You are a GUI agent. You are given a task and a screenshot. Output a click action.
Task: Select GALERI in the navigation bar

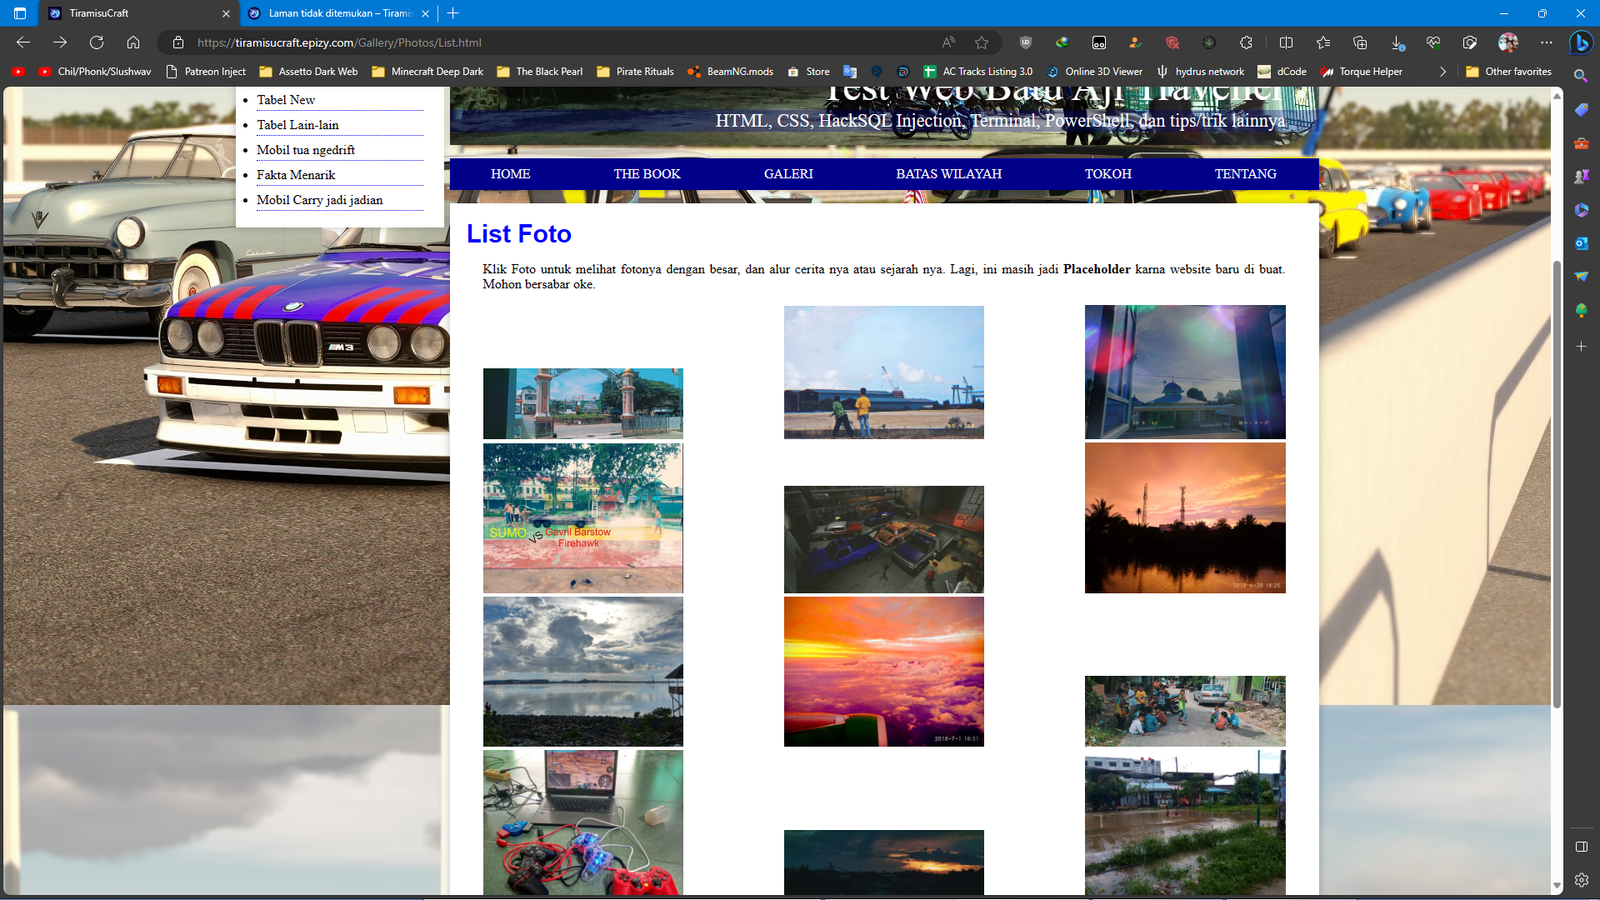pos(788,173)
